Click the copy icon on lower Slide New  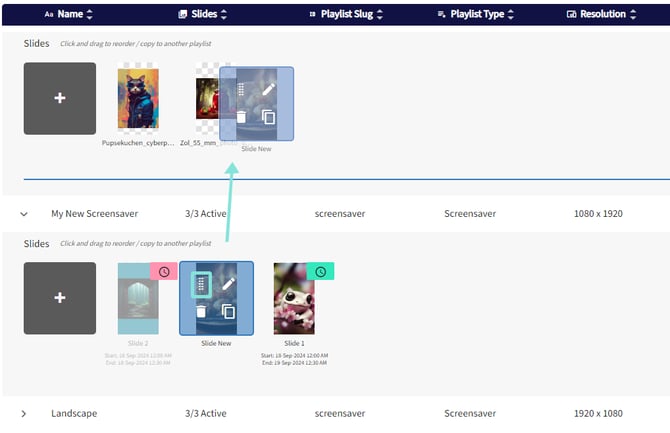[229, 312]
